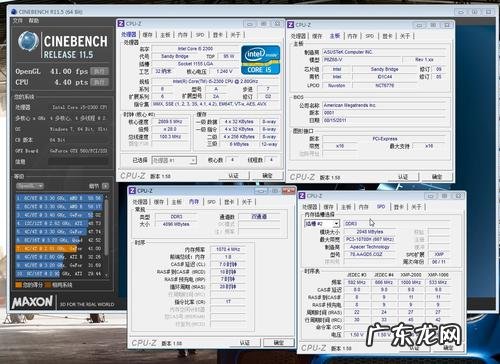This screenshot has height=364, width=500.
Task: Open 关于 tab in SPD CPU-Z window
Action: click(416, 207)
